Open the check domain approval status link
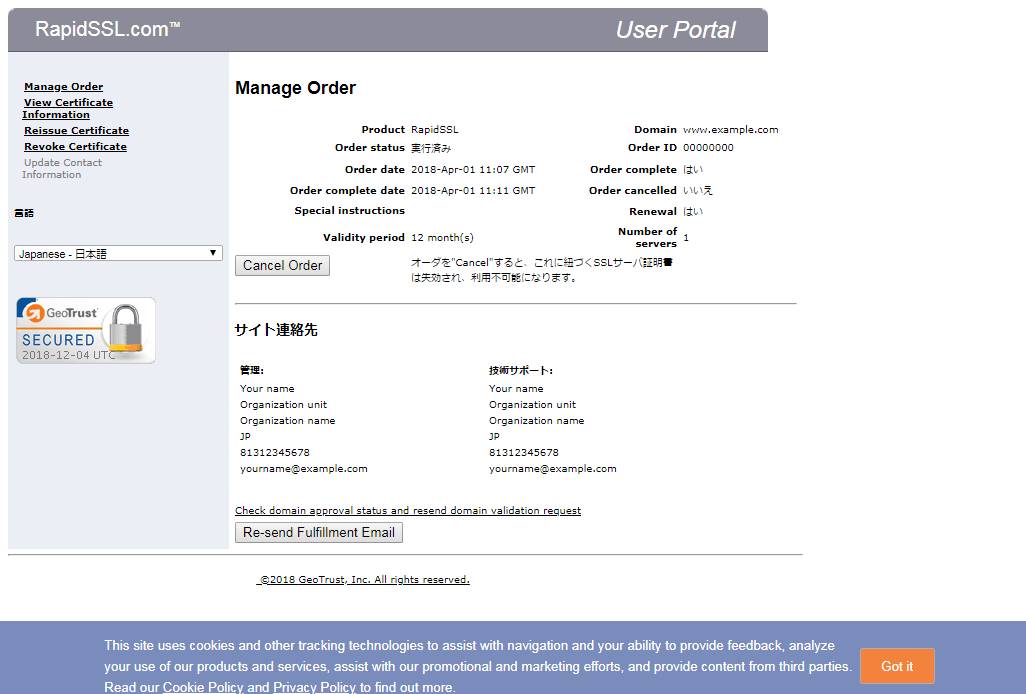The height and width of the screenshot is (694, 1026). 408,510
